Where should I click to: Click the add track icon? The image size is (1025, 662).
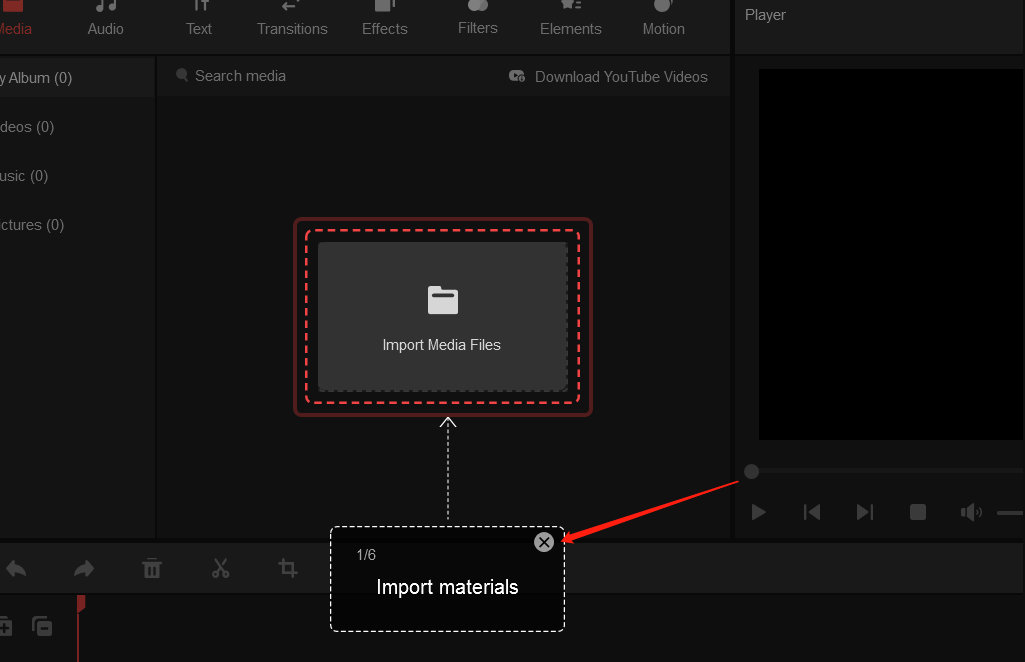[5, 627]
